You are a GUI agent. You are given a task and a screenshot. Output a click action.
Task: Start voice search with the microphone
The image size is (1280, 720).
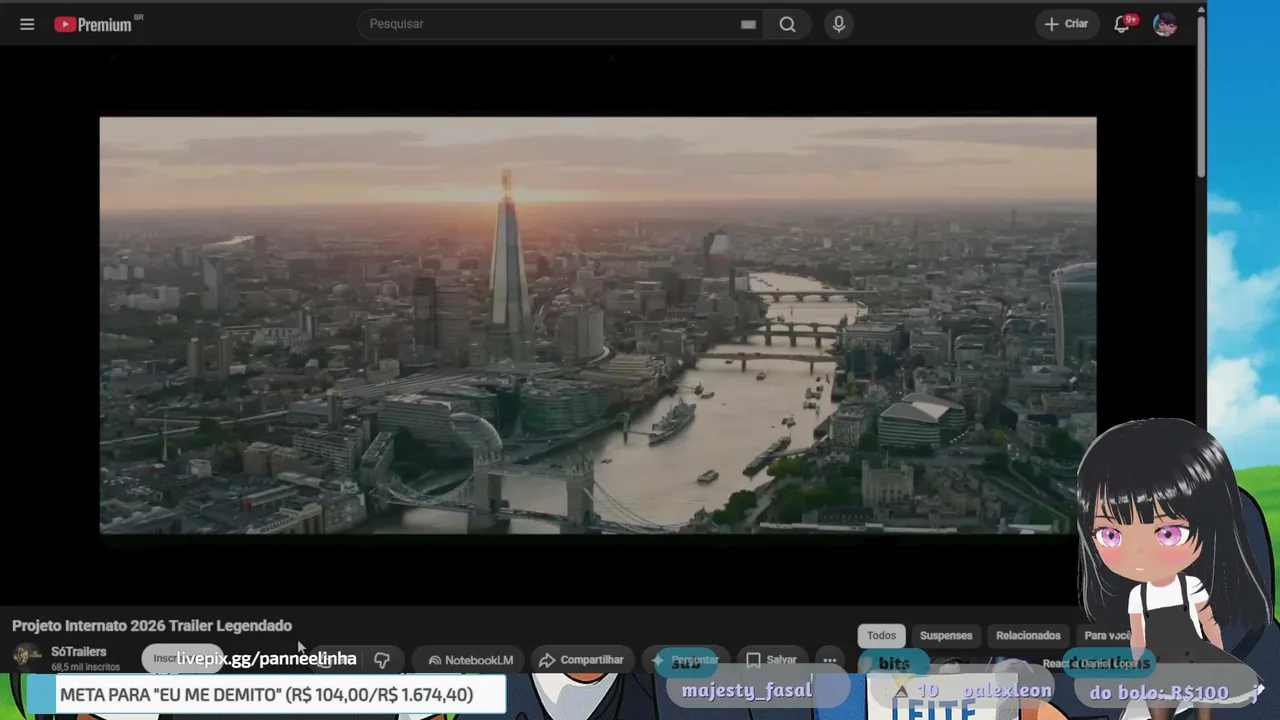839,24
